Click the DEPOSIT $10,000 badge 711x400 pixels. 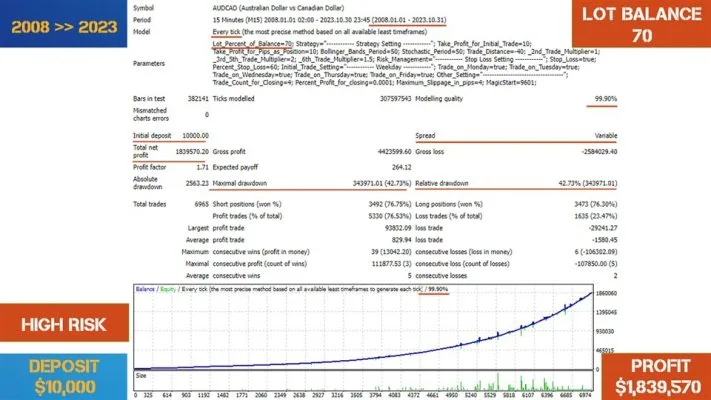[x=63, y=377]
